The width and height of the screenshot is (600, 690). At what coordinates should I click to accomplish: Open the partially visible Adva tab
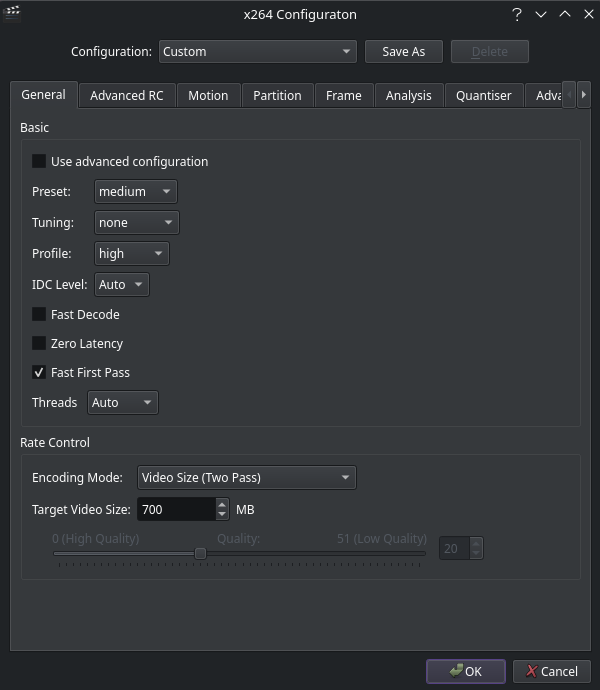point(544,95)
